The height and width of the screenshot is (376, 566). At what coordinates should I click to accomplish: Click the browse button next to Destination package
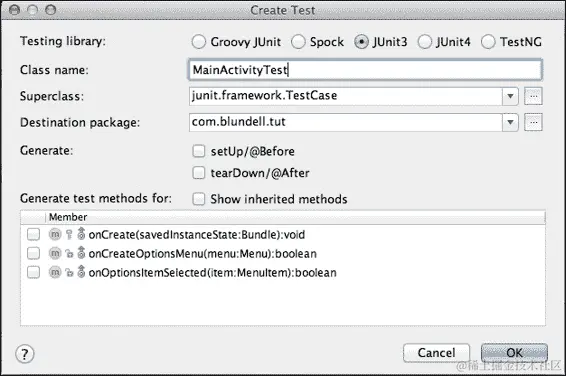pyautogui.click(x=533, y=123)
